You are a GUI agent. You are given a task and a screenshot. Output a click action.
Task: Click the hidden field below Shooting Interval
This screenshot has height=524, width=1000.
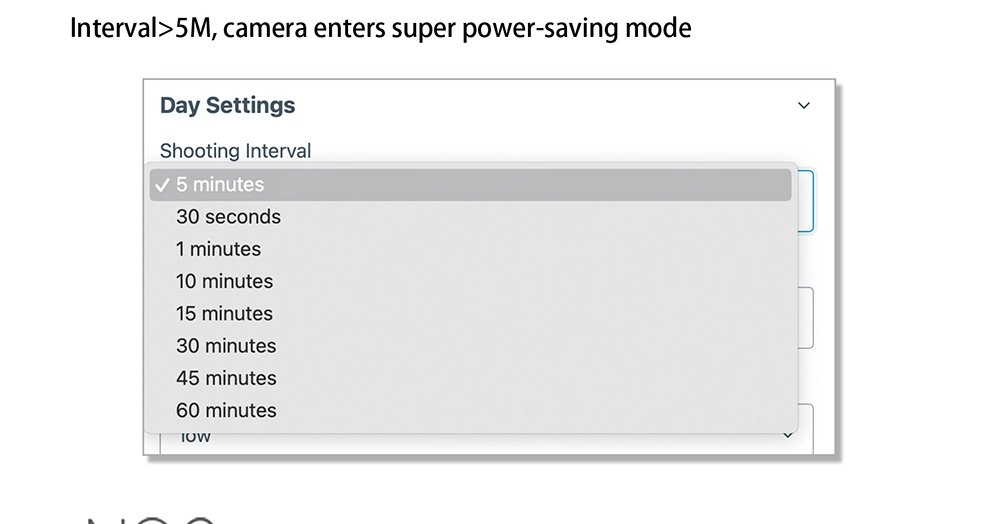click(x=806, y=318)
